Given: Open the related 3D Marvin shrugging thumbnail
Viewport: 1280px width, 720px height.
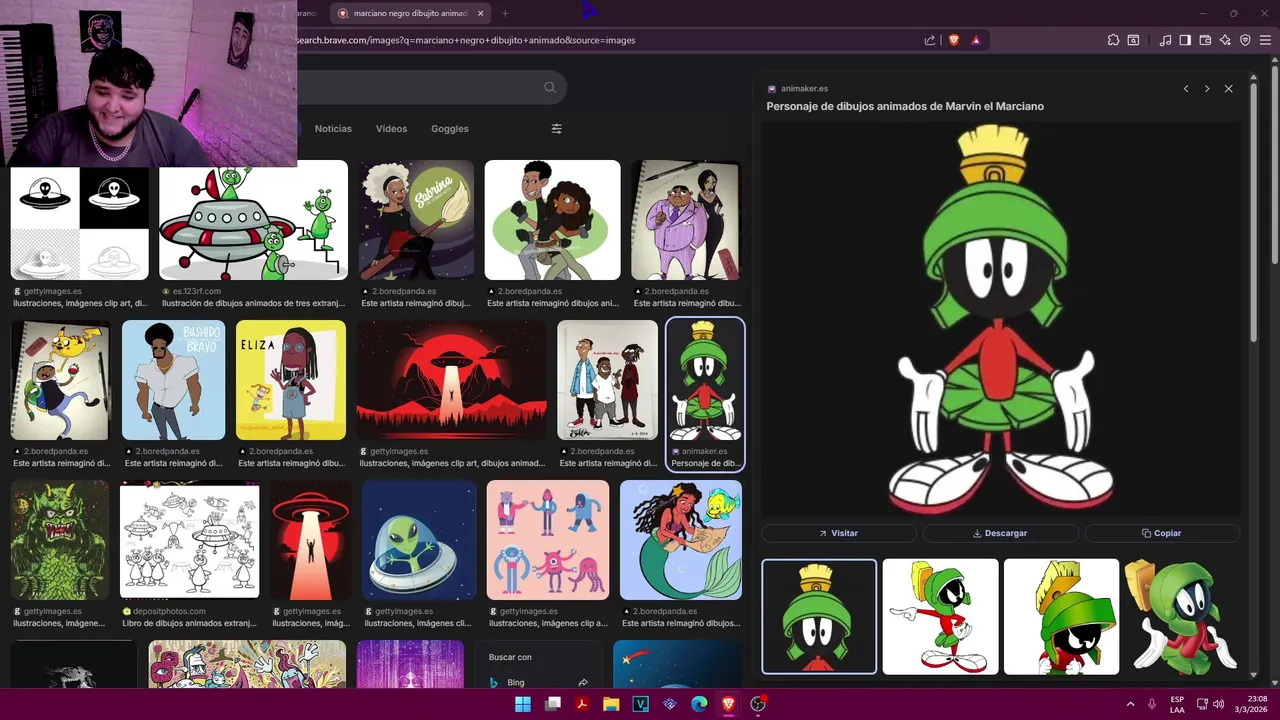Looking at the screenshot, I should click(x=1182, y=617).
